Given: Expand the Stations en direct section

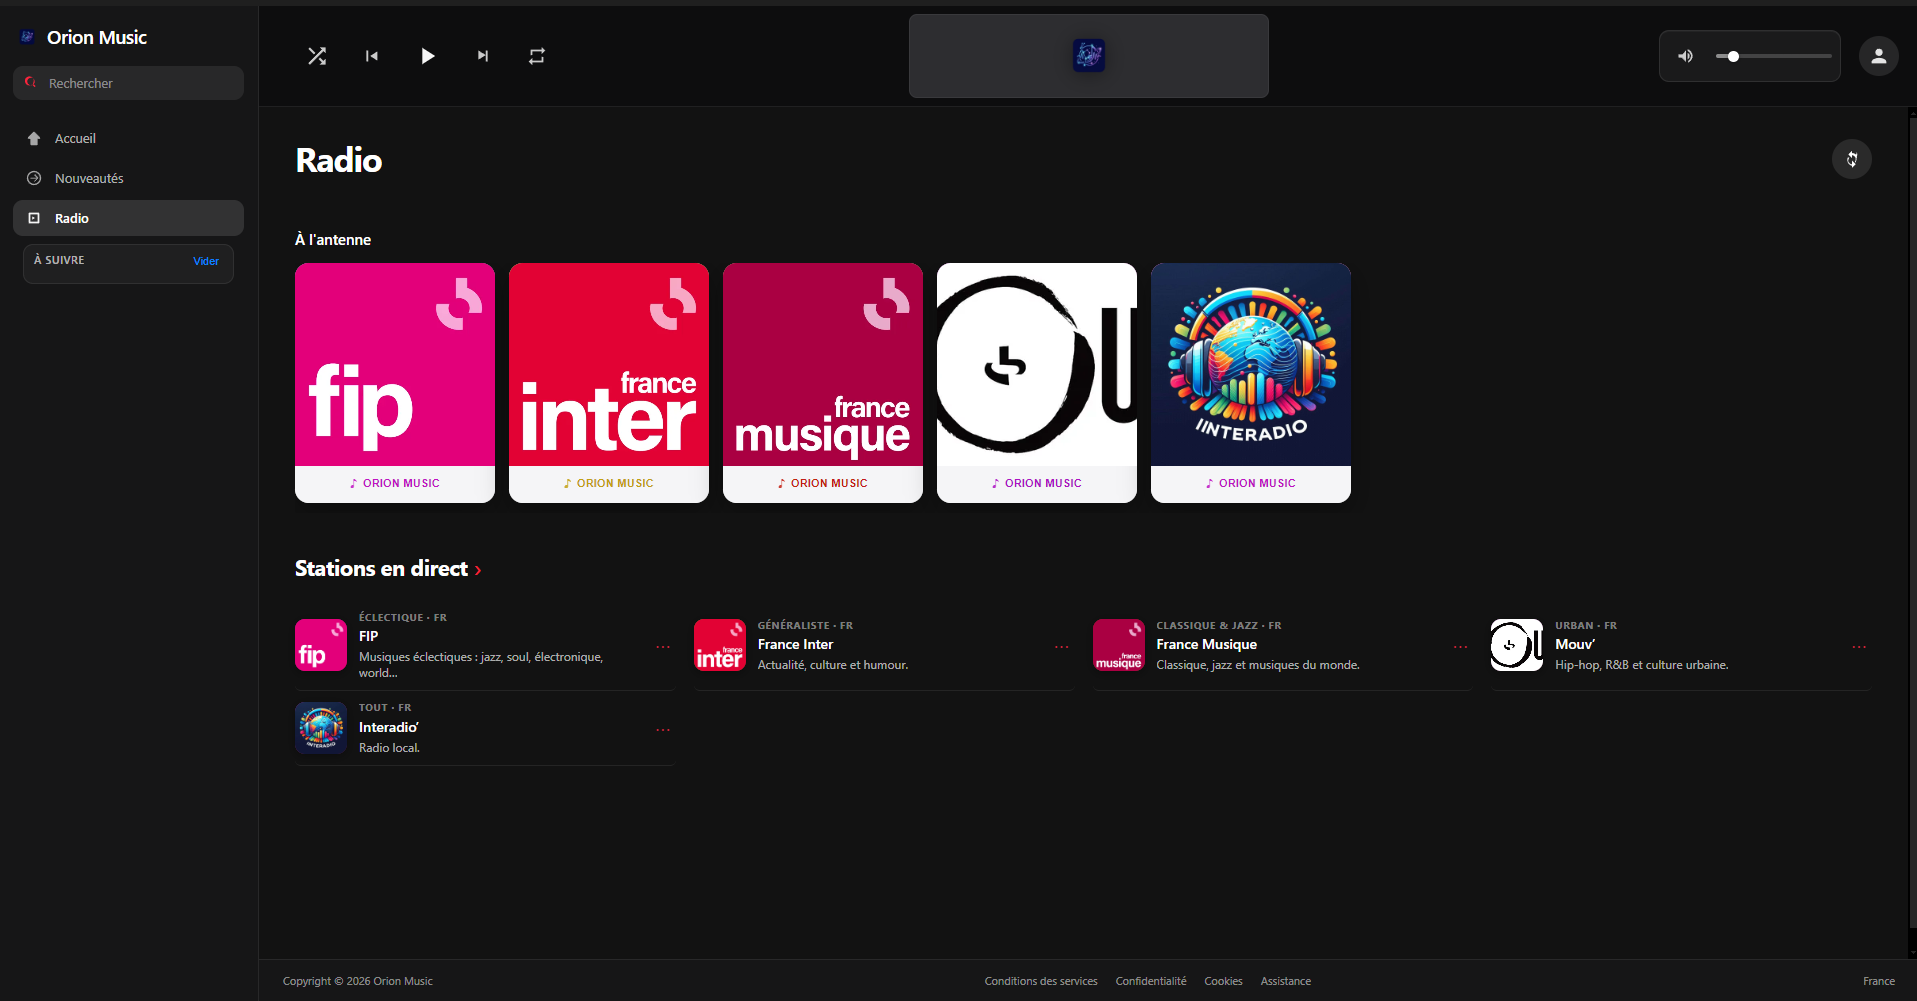Looking at the screenshot, I should tap(388, 569).
